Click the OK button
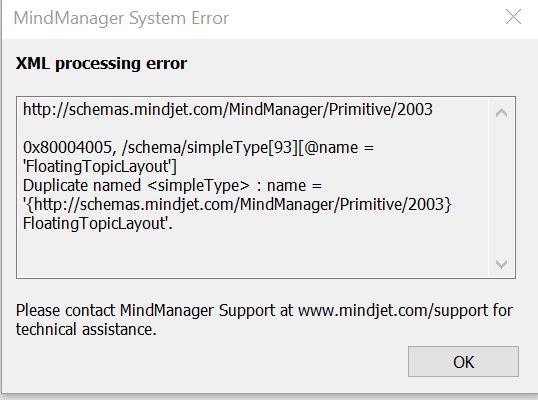This screenshot has width=538, height=400. pos(463,362)
